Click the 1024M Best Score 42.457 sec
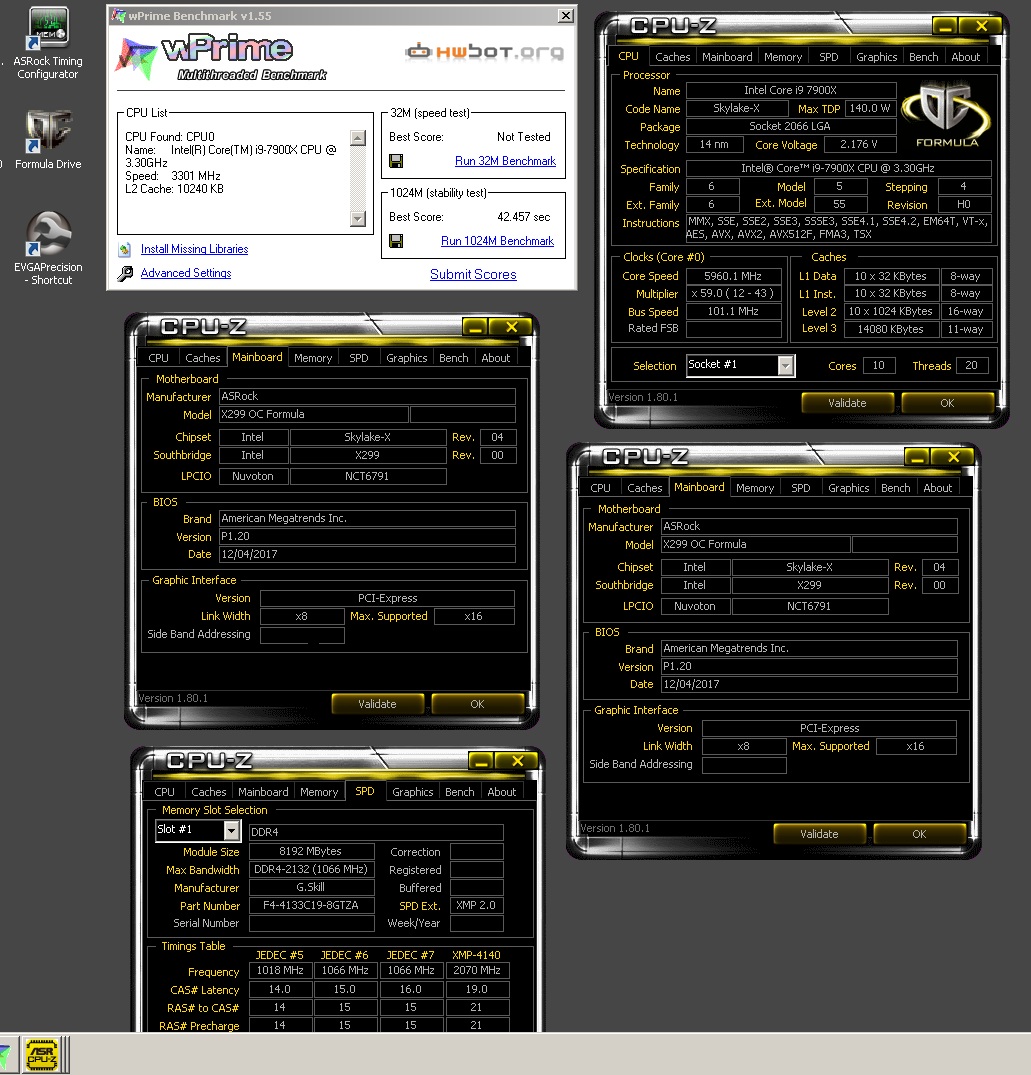The width and height of the screenshot is (1031, 1075). pos(524,217)
